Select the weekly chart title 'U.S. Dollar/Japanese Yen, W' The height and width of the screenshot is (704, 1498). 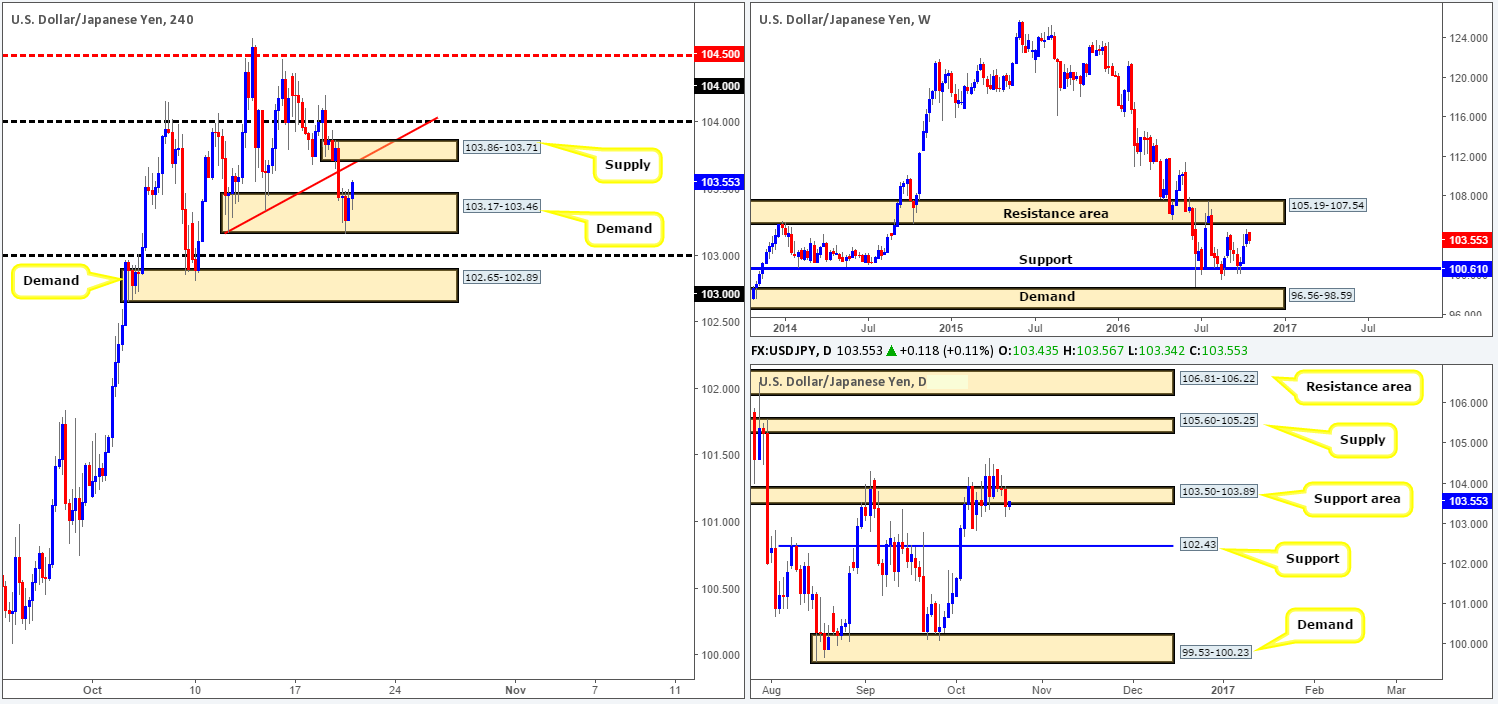845,18
